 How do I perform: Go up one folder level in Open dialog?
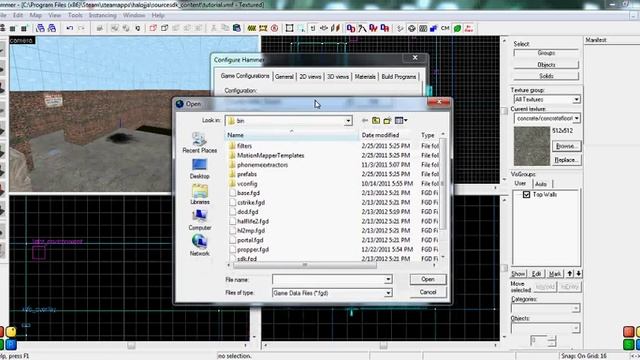tap(376, 120)
